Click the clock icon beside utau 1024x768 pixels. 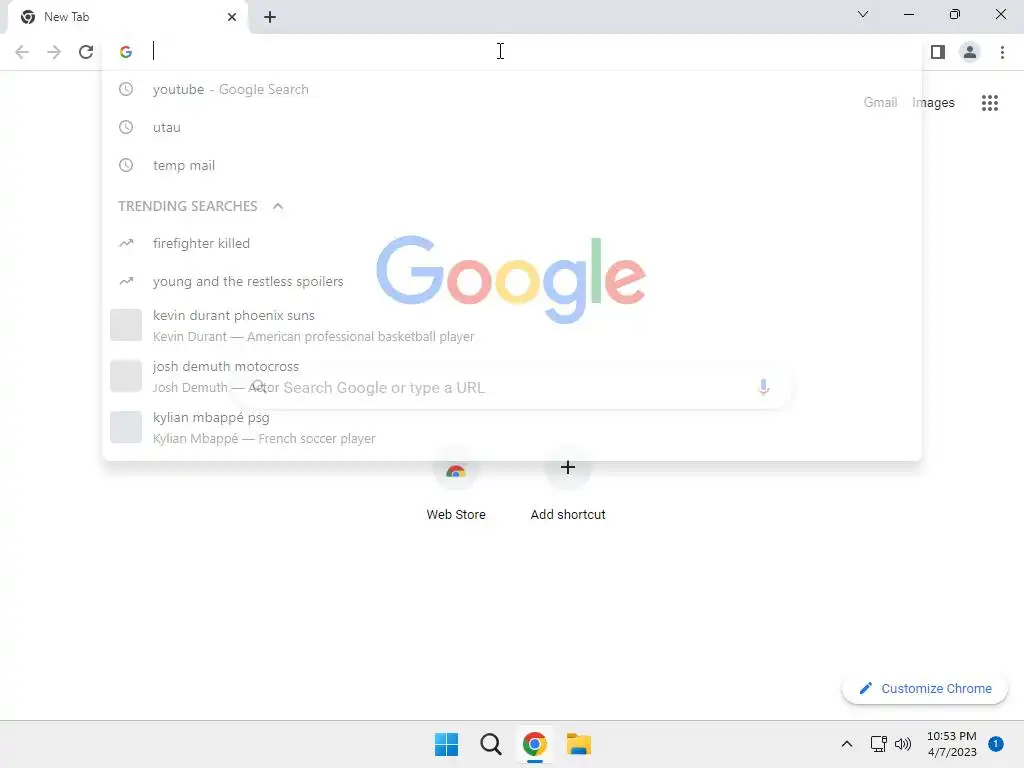pyautogui.click(x=126, y=127)
